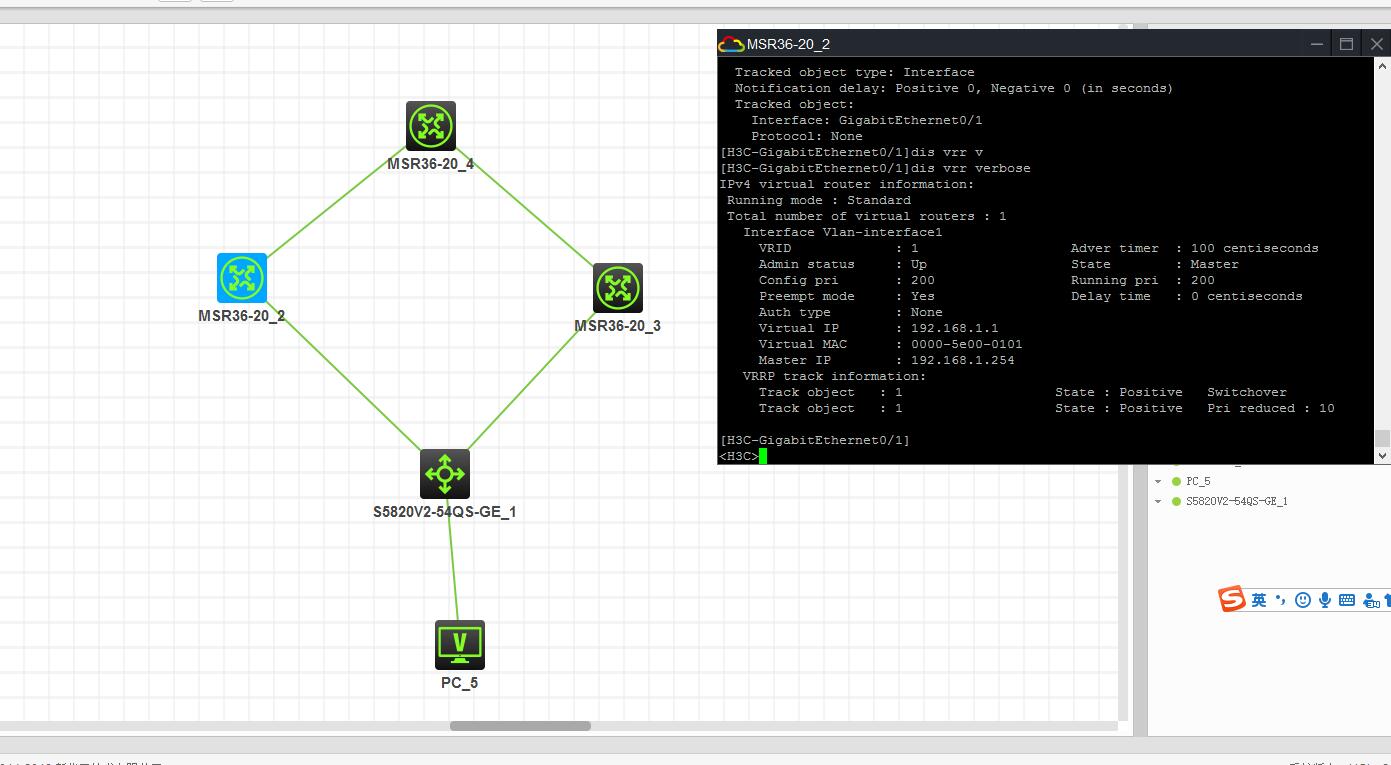
Task: Minimize the MSR36-20_2 terminal window
Action: coord(1318,44)
